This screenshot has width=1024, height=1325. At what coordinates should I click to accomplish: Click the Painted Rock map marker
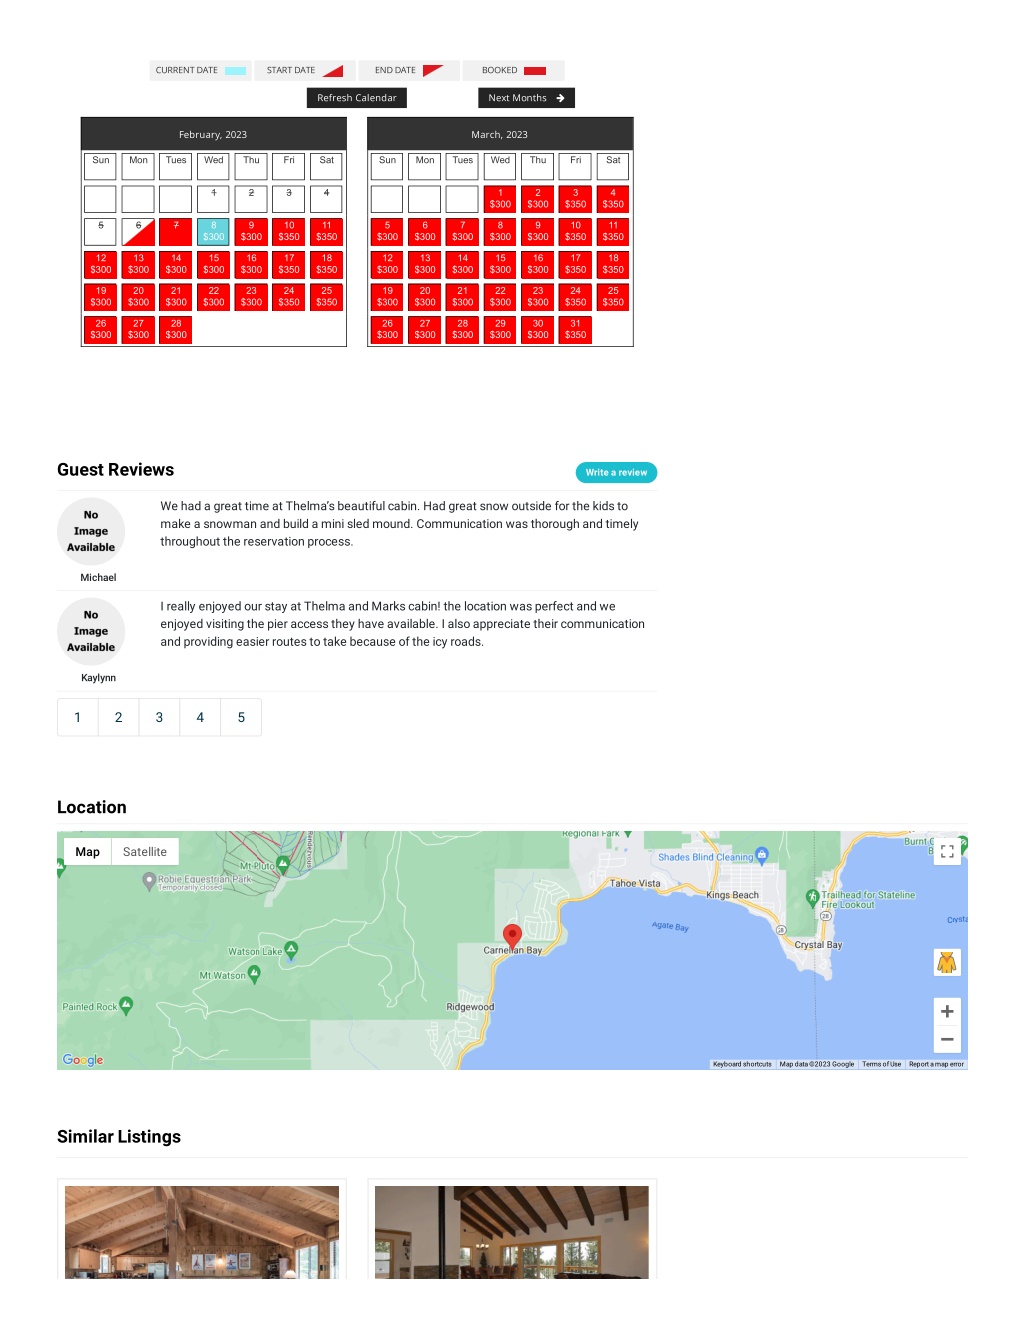126,1005
